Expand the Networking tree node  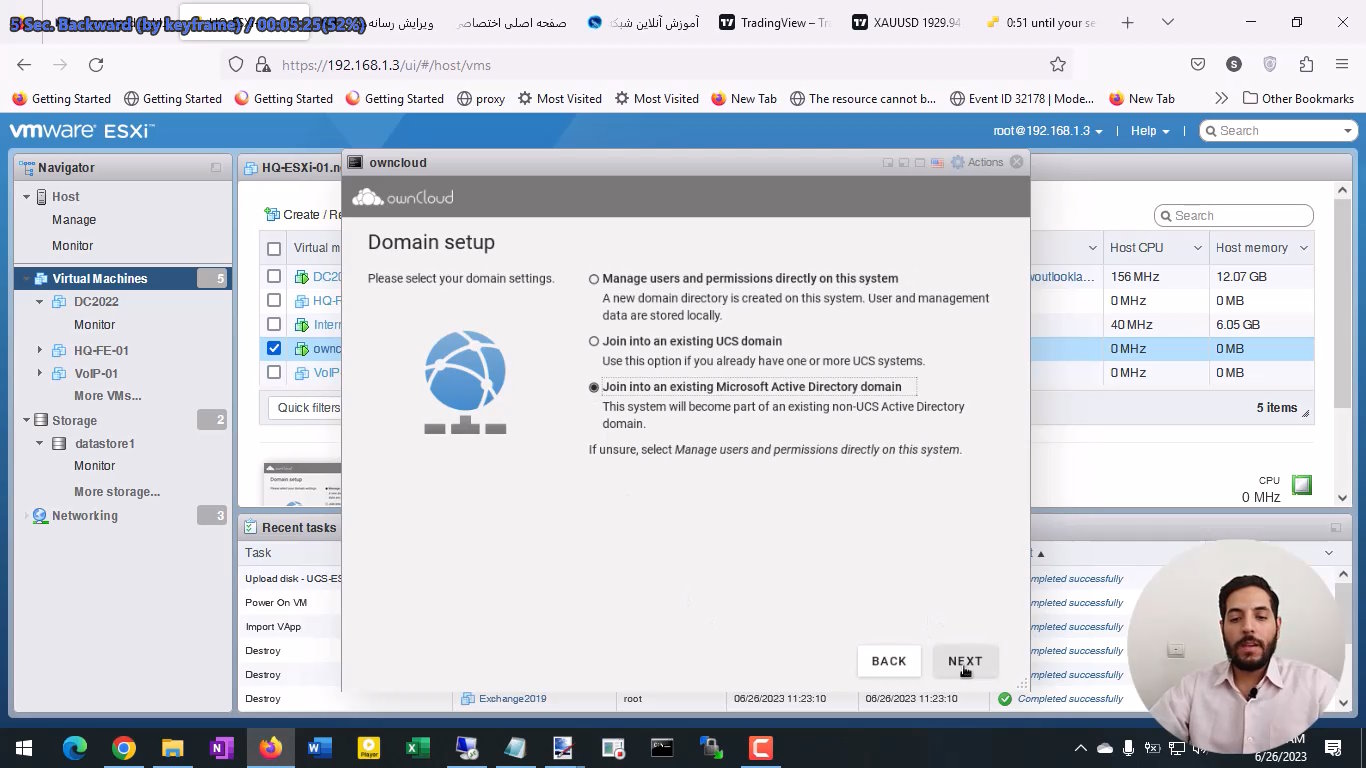tap(27, 516)
